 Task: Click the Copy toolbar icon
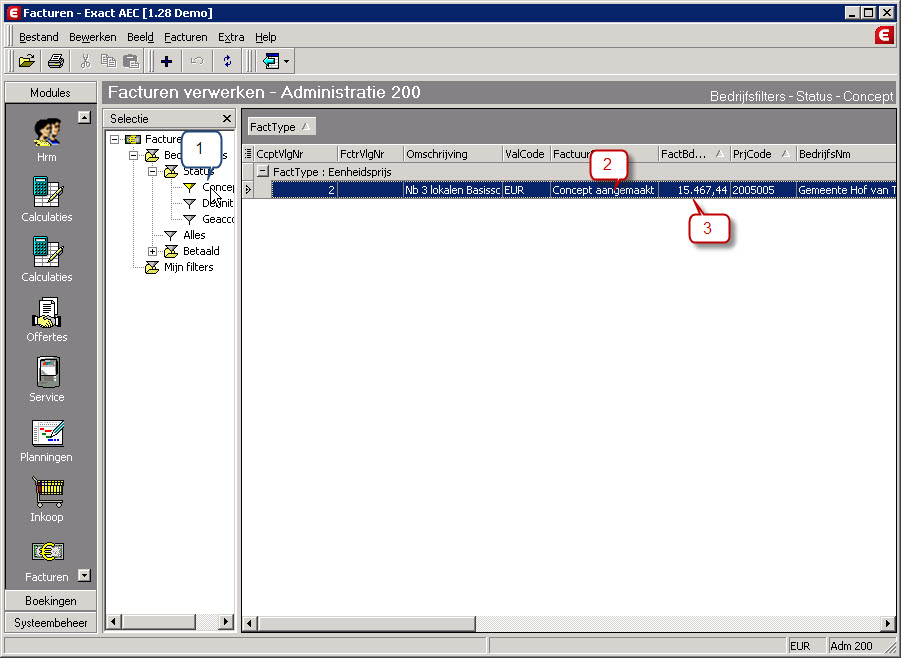(x=108, y=61)
